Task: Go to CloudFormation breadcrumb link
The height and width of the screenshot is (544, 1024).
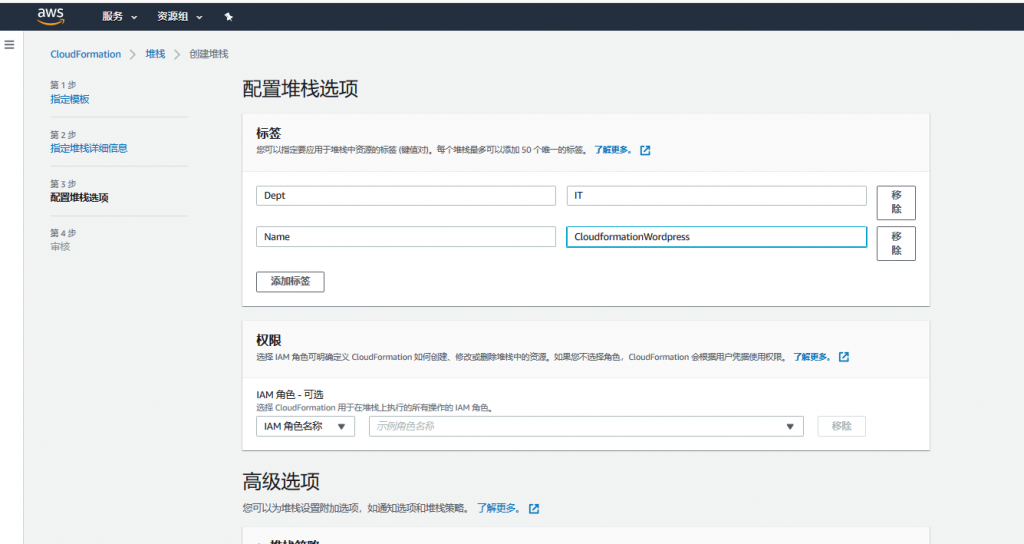Action: [86, 54]
